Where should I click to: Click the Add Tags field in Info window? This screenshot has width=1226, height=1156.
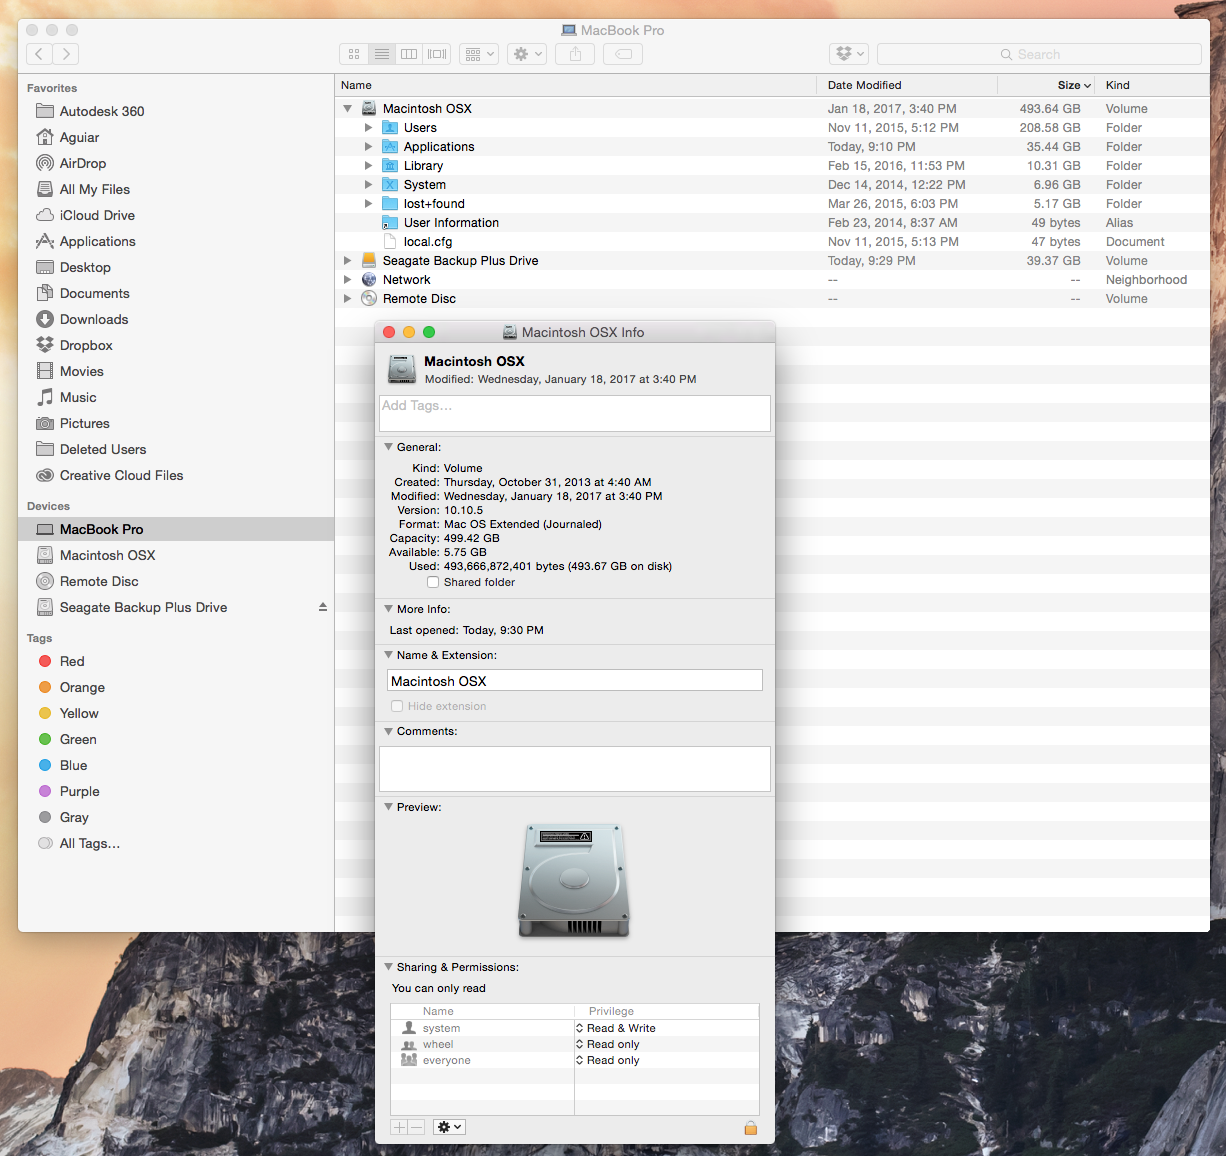[575, 413]
